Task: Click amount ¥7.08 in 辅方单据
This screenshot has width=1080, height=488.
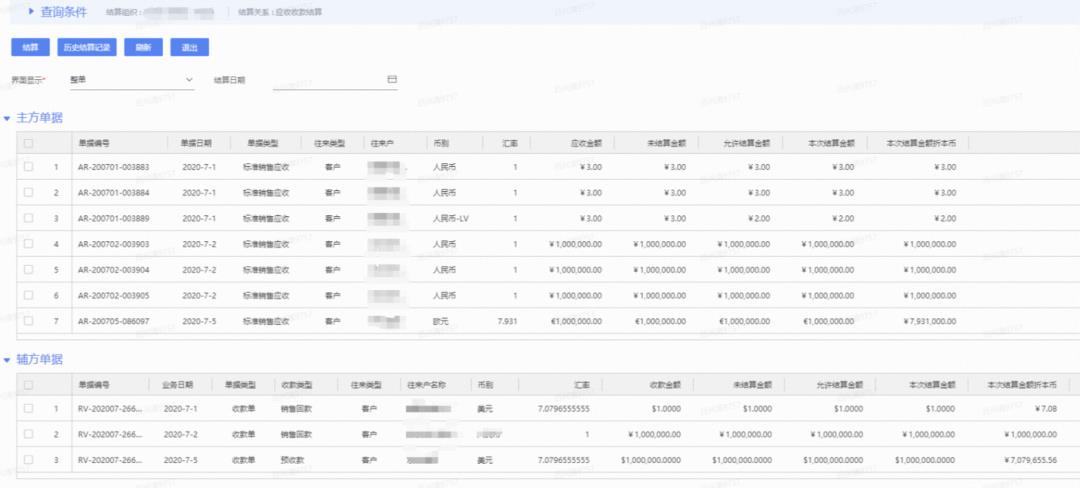Action: click(1046, 409)
